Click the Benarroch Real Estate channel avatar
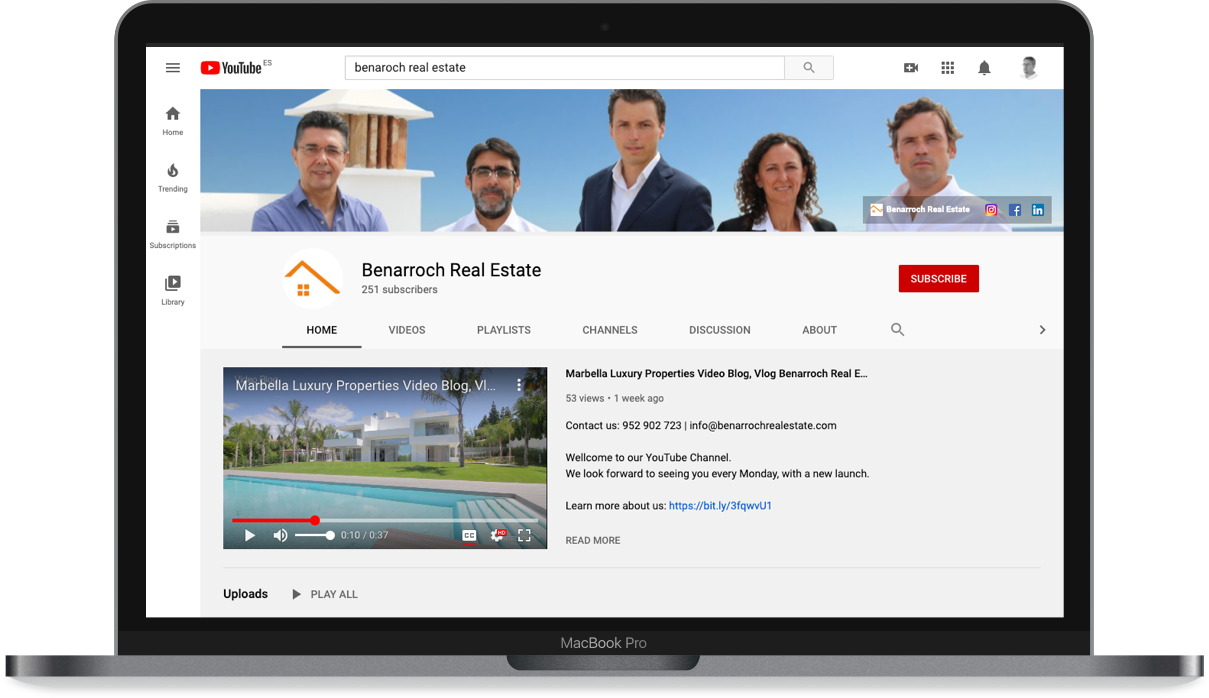This screenshot has width=1209, height=698. (312, 278)
